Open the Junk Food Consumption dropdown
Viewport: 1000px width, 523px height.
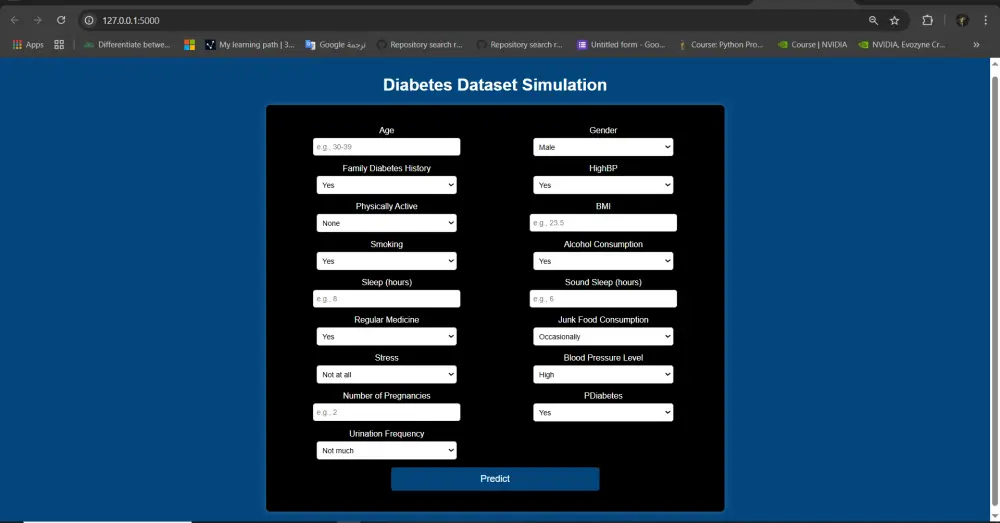click(x=603, y=336)
